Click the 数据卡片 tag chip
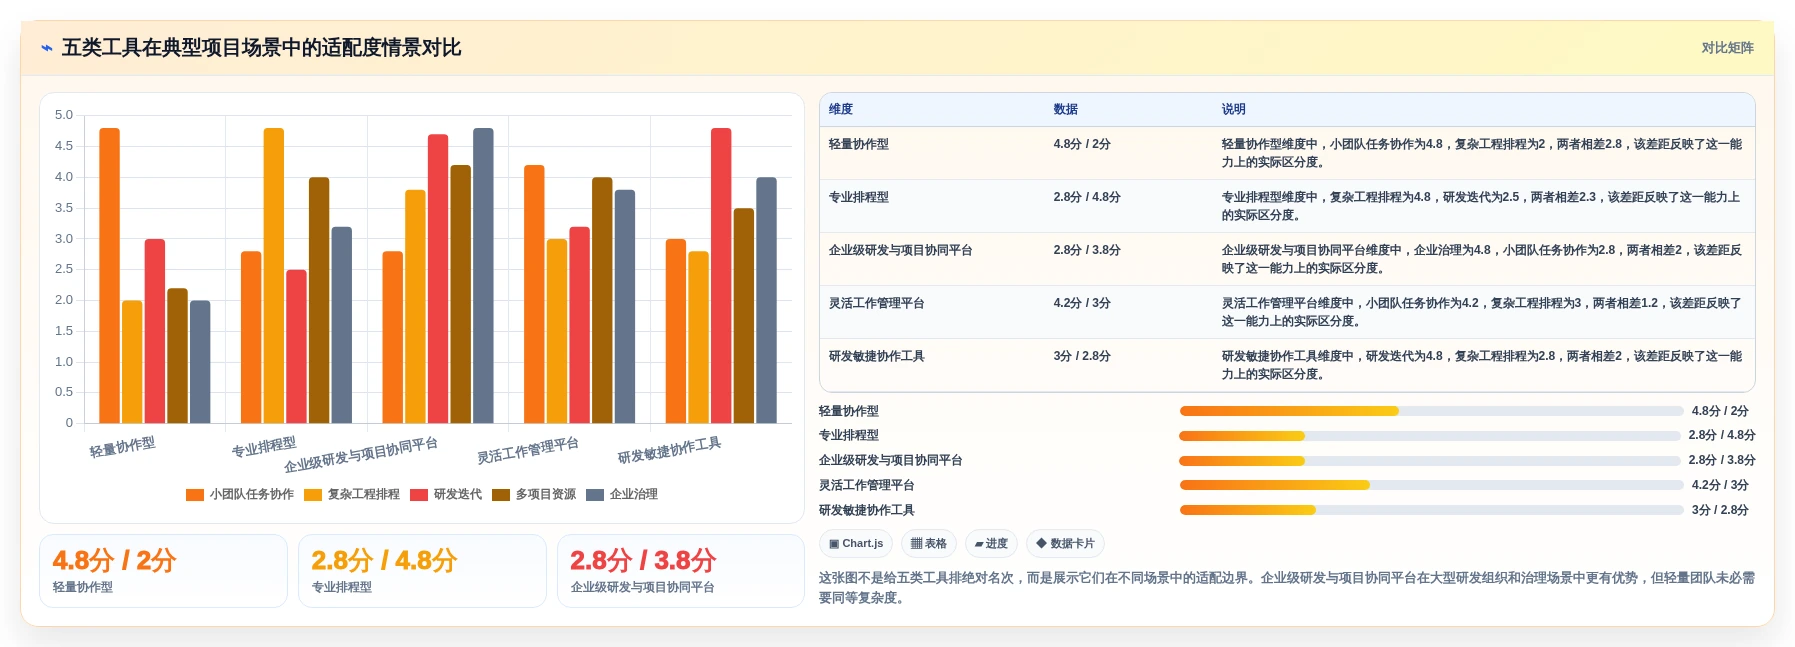Viewport: 1795px width, 647px height. [1065, 544]
